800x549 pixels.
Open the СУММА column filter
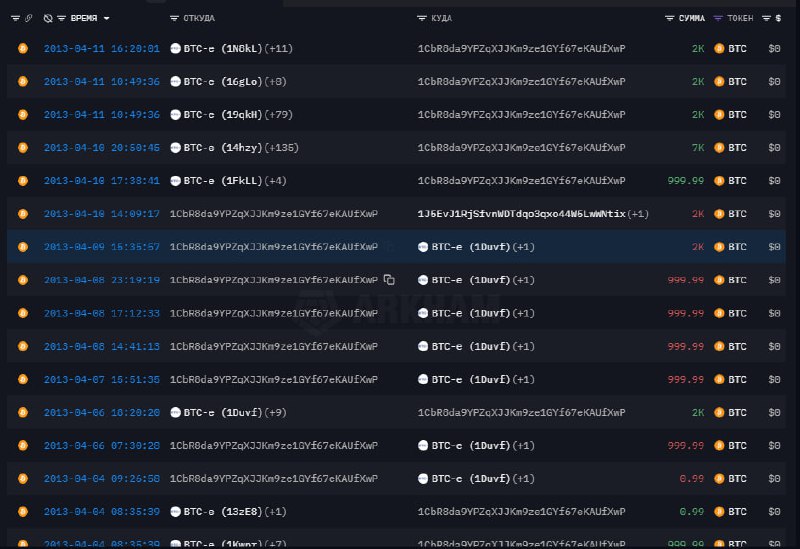click(x=669, y=18)
